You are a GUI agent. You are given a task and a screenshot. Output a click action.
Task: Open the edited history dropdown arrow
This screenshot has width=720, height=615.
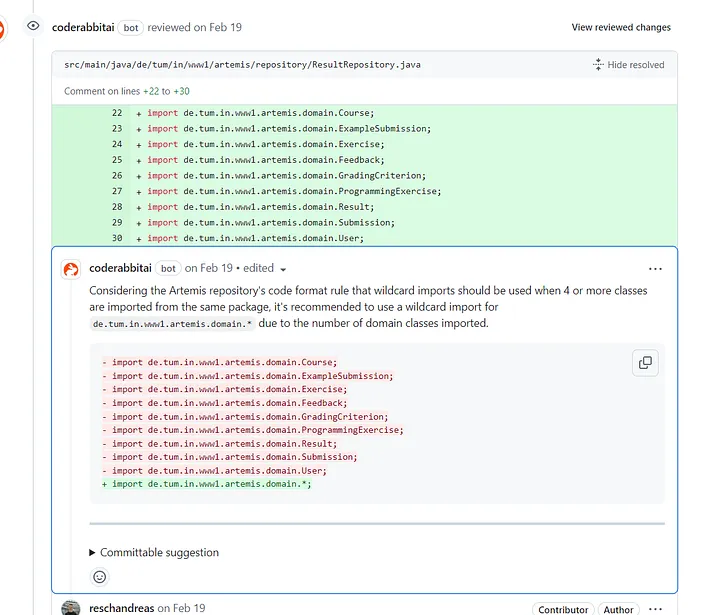tap(283, 270)
